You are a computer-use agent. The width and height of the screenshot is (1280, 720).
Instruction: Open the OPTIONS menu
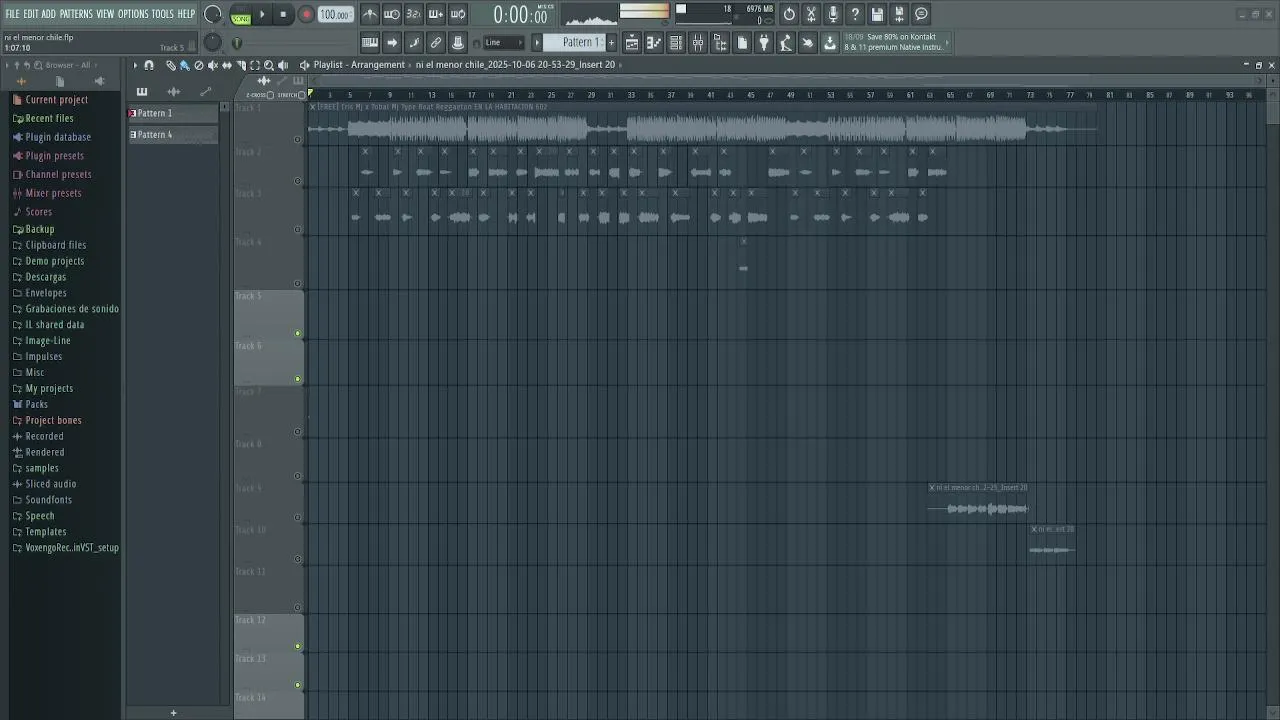point(133,14)
